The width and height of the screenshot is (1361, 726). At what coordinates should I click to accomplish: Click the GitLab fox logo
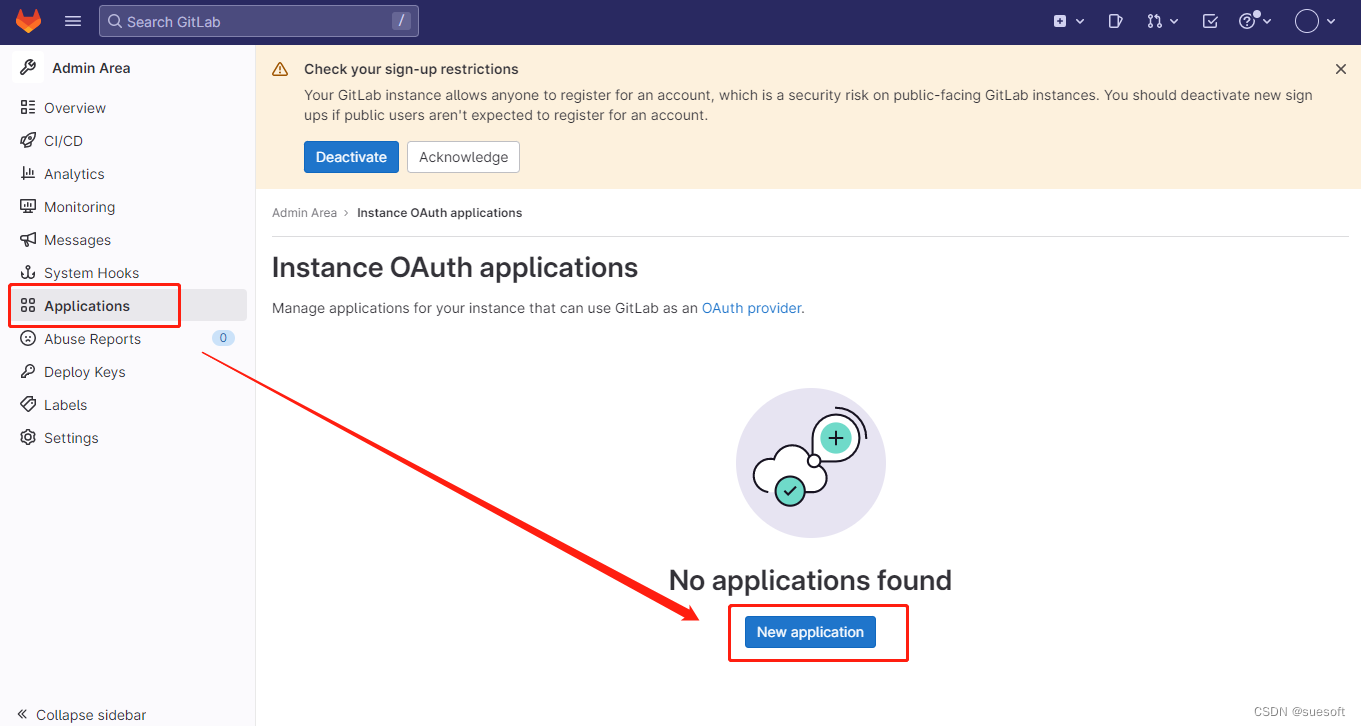(28, 21)
